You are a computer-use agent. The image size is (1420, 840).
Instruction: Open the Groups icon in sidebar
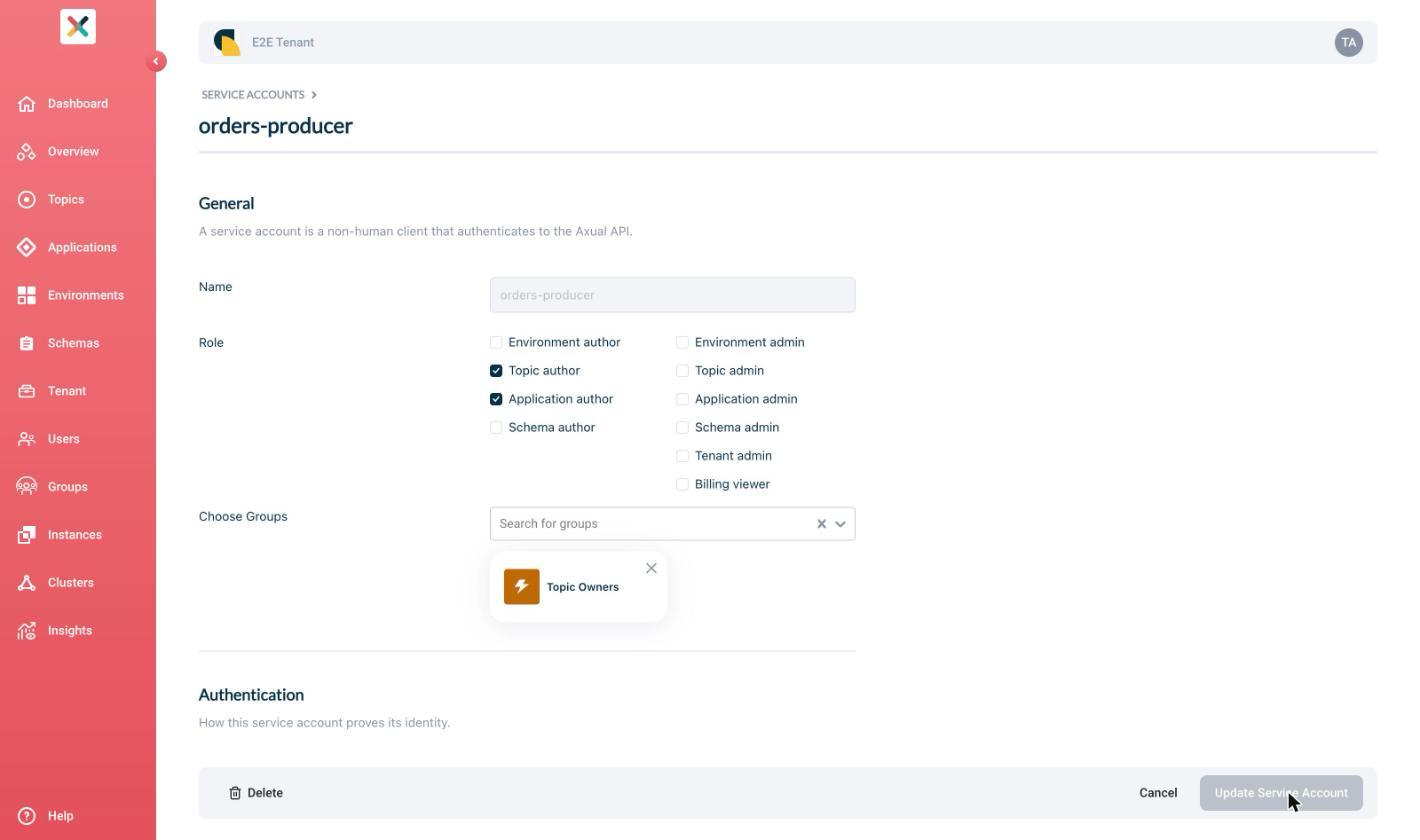tap(27, 487)
